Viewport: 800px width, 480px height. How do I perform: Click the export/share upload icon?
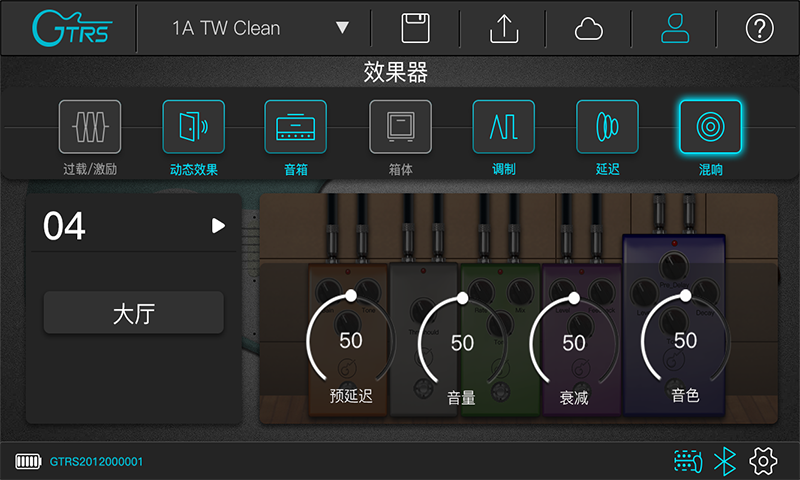[503, 28]
